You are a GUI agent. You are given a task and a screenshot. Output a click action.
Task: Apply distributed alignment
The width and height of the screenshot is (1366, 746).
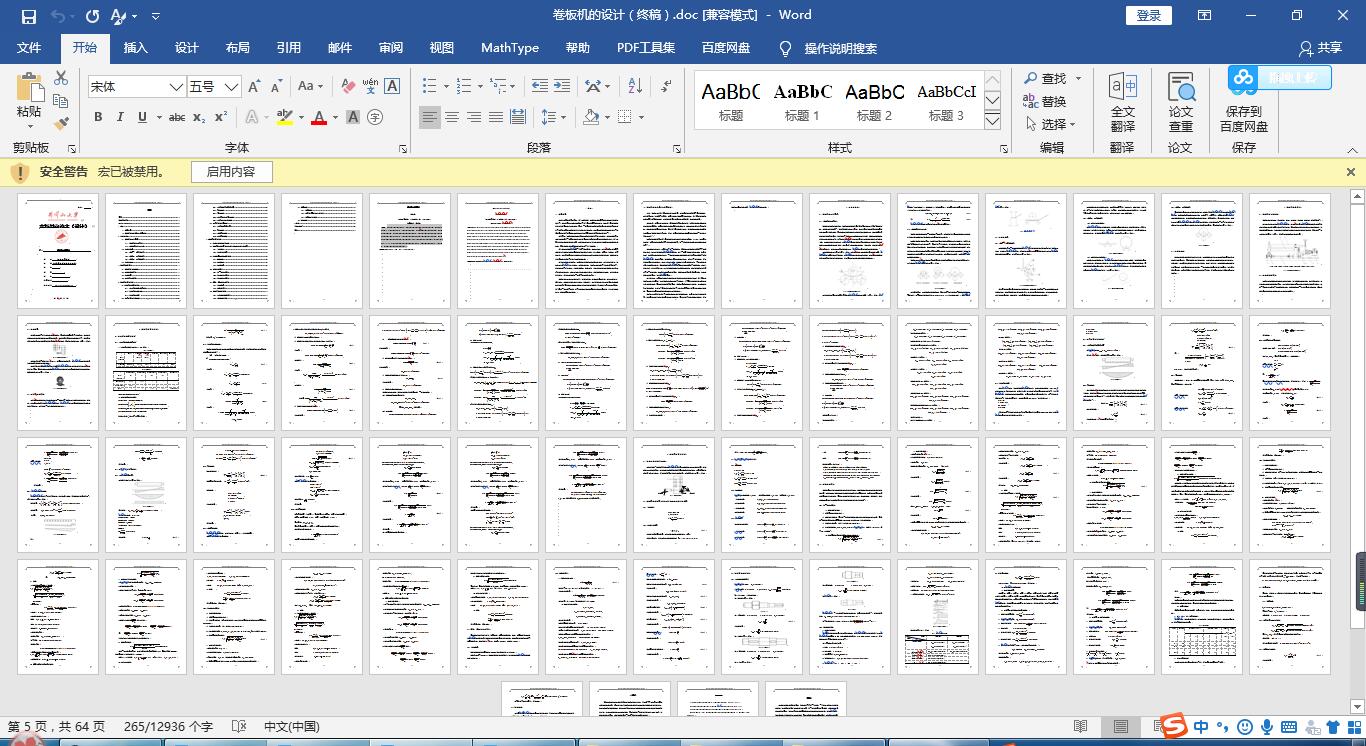[x=518, y=117]
